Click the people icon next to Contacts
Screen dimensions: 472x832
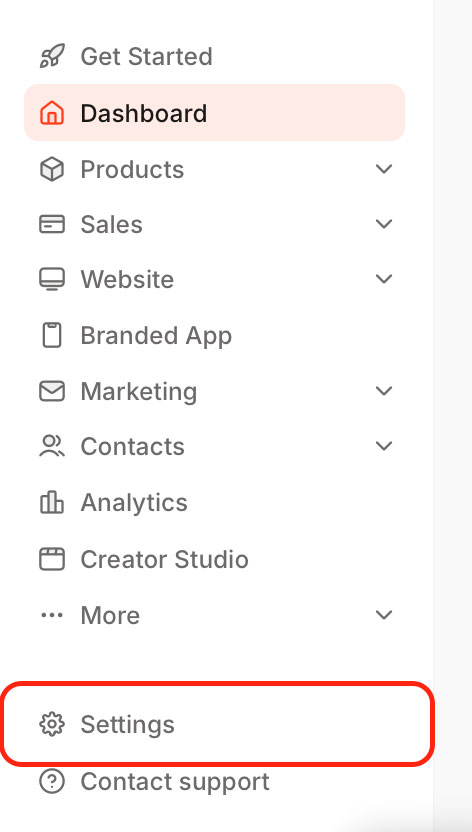(x=52, y=446)
